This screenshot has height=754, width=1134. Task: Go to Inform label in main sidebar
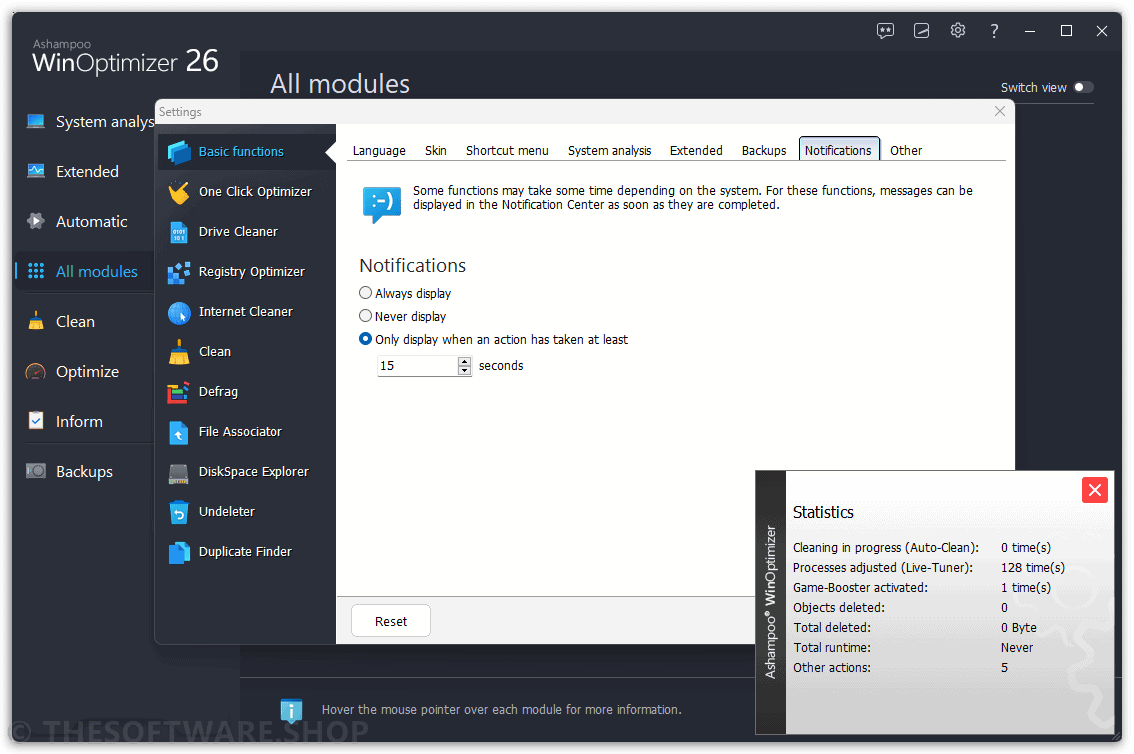coord(80,421)
